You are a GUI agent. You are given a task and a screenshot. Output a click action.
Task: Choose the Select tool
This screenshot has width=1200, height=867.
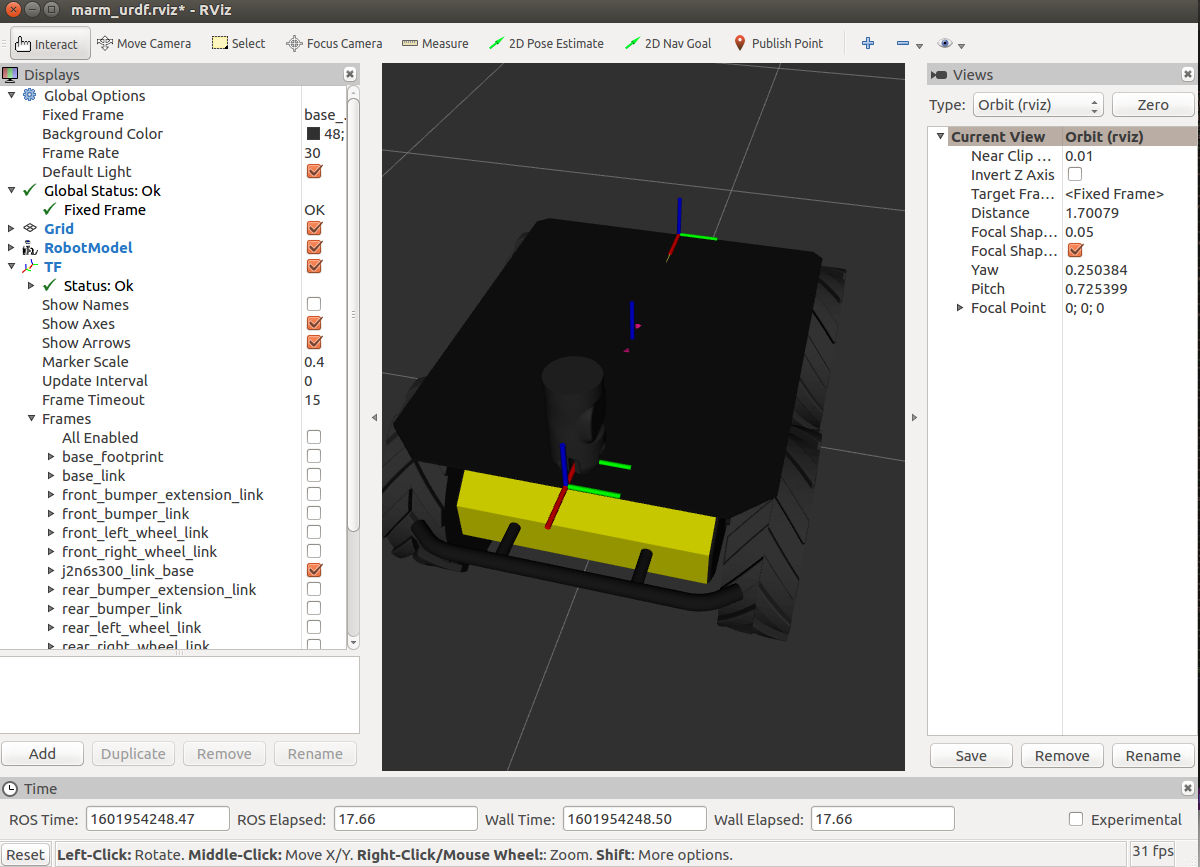coord(238,44)
